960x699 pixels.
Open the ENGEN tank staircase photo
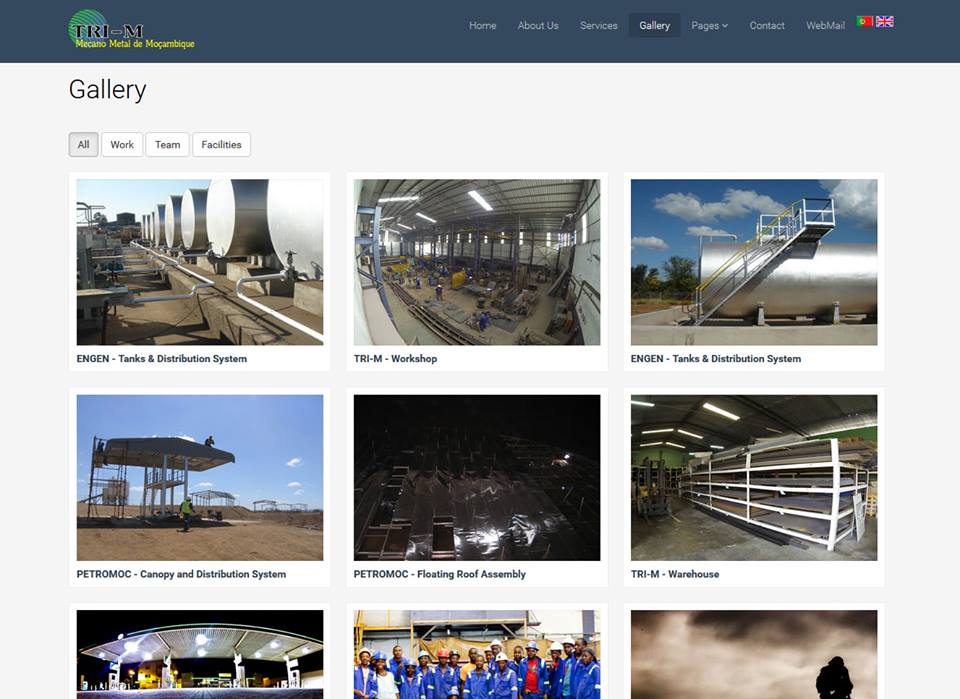754,262
